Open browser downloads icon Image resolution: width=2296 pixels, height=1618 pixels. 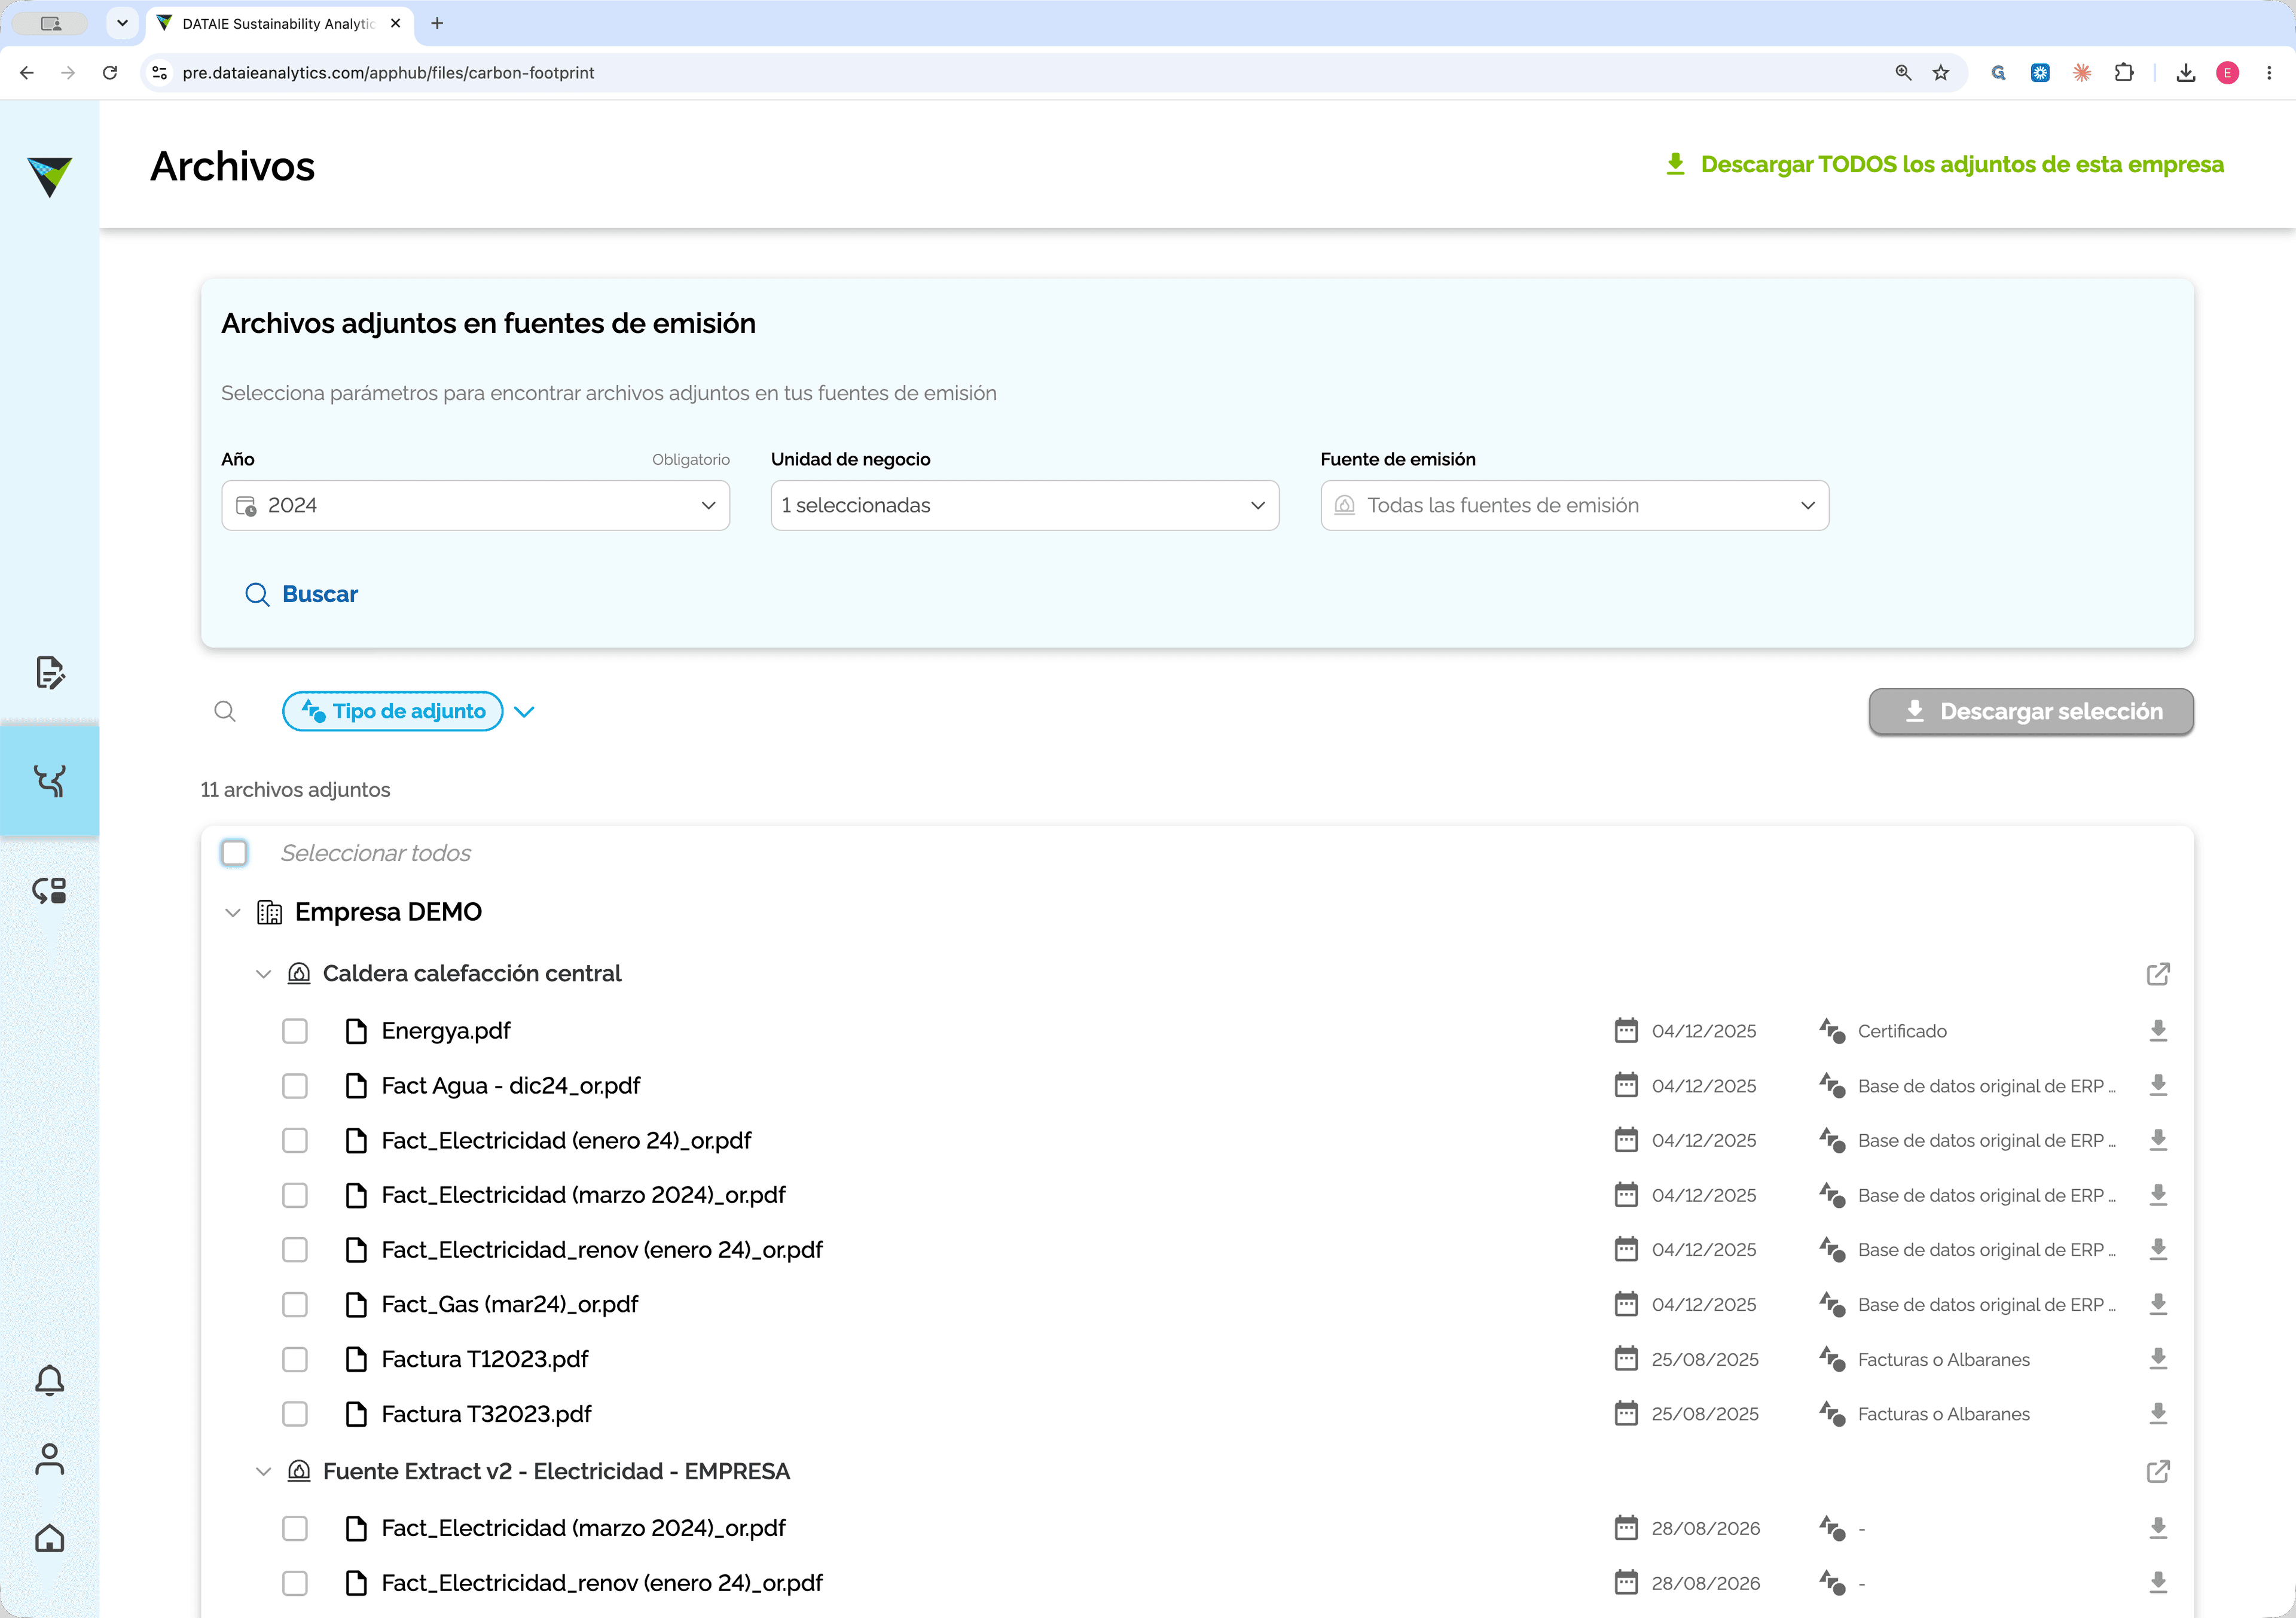[2186, 73]
